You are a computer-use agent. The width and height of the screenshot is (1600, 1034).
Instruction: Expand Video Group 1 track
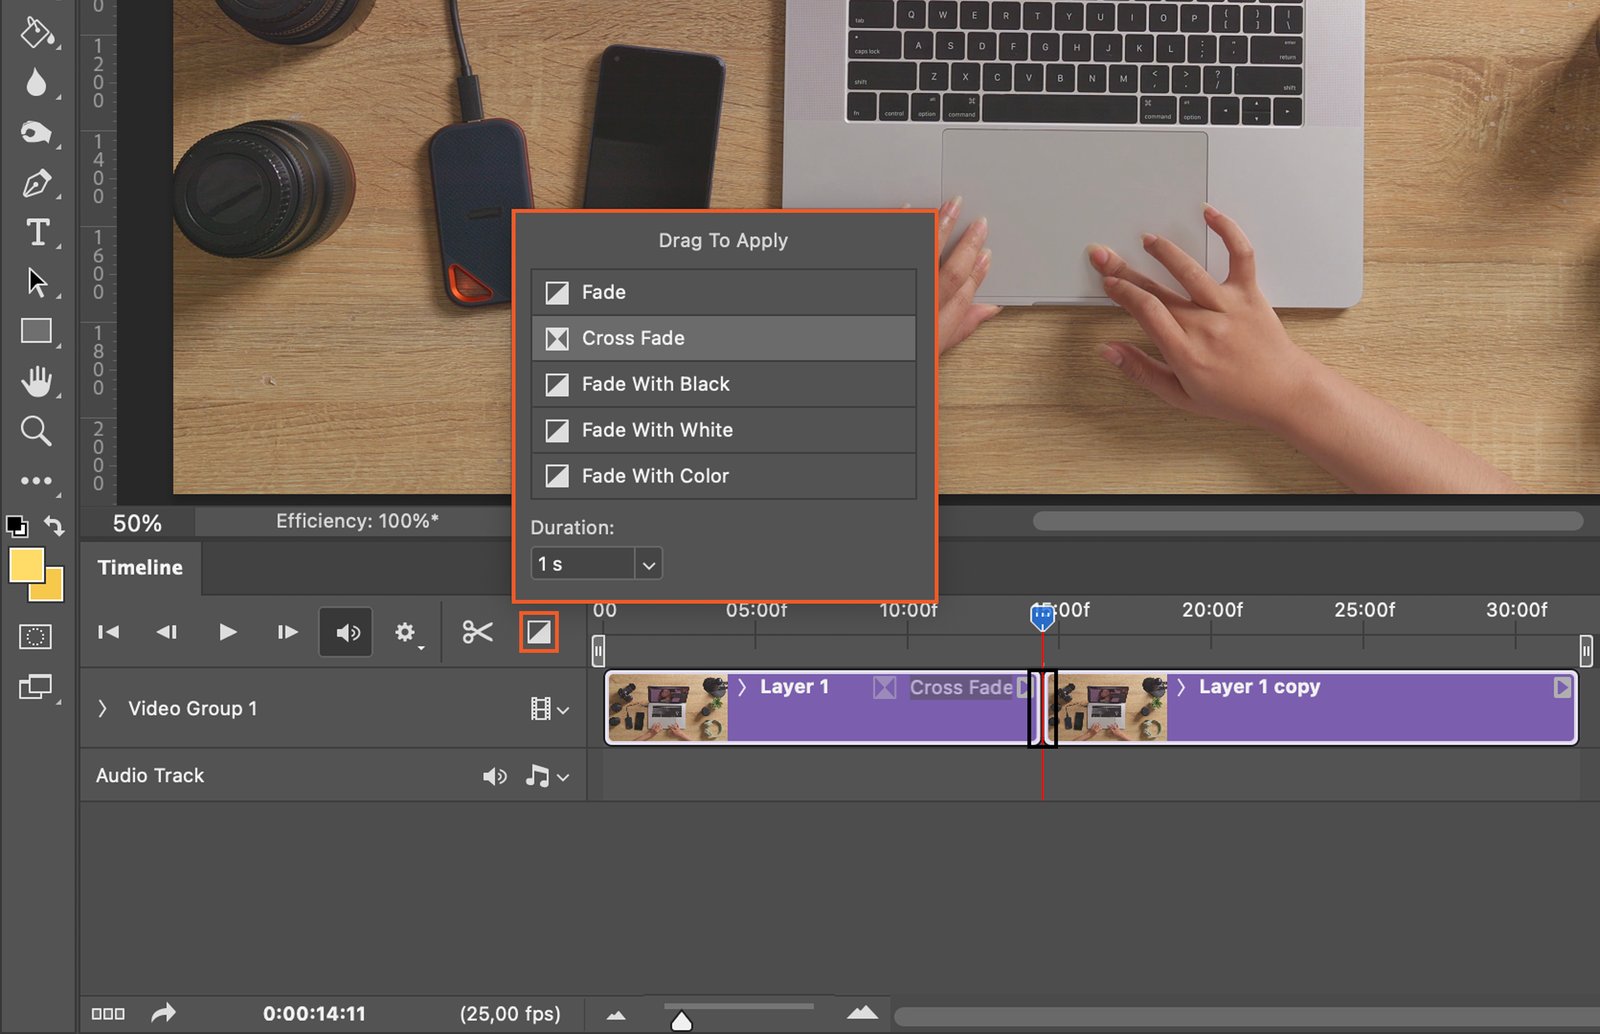pos(102,709)
